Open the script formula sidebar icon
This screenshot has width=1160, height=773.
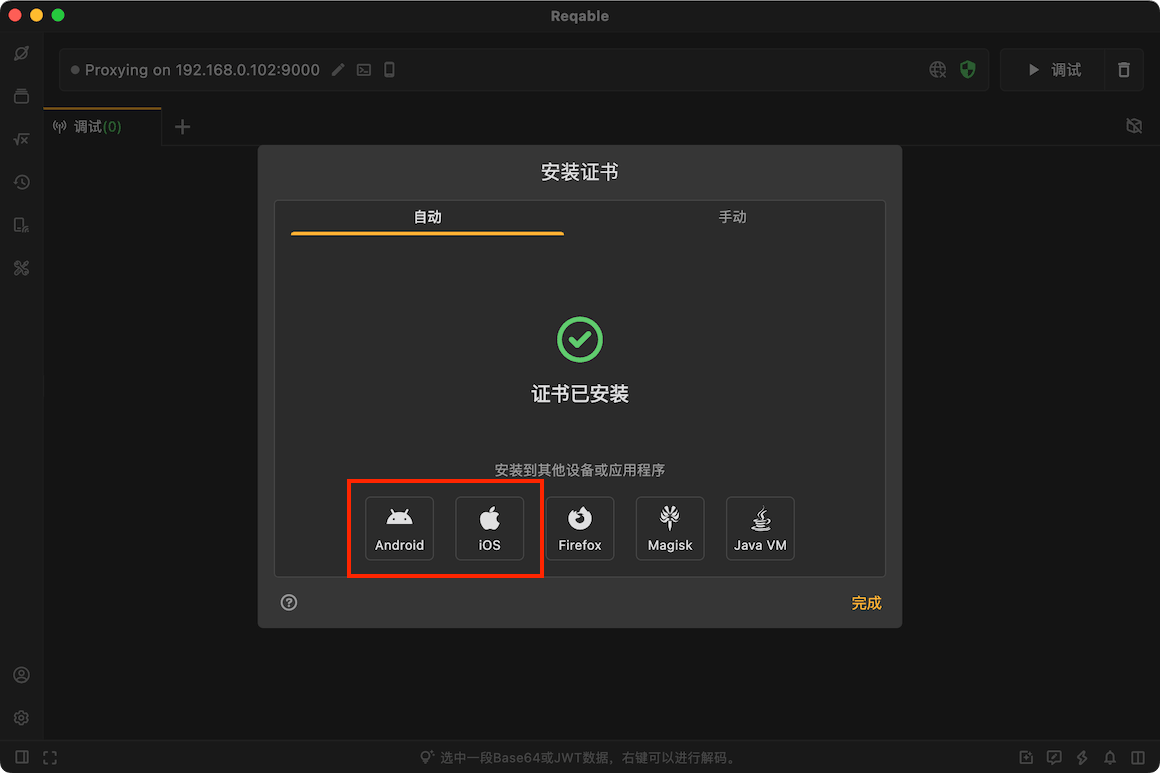[21, 139]
